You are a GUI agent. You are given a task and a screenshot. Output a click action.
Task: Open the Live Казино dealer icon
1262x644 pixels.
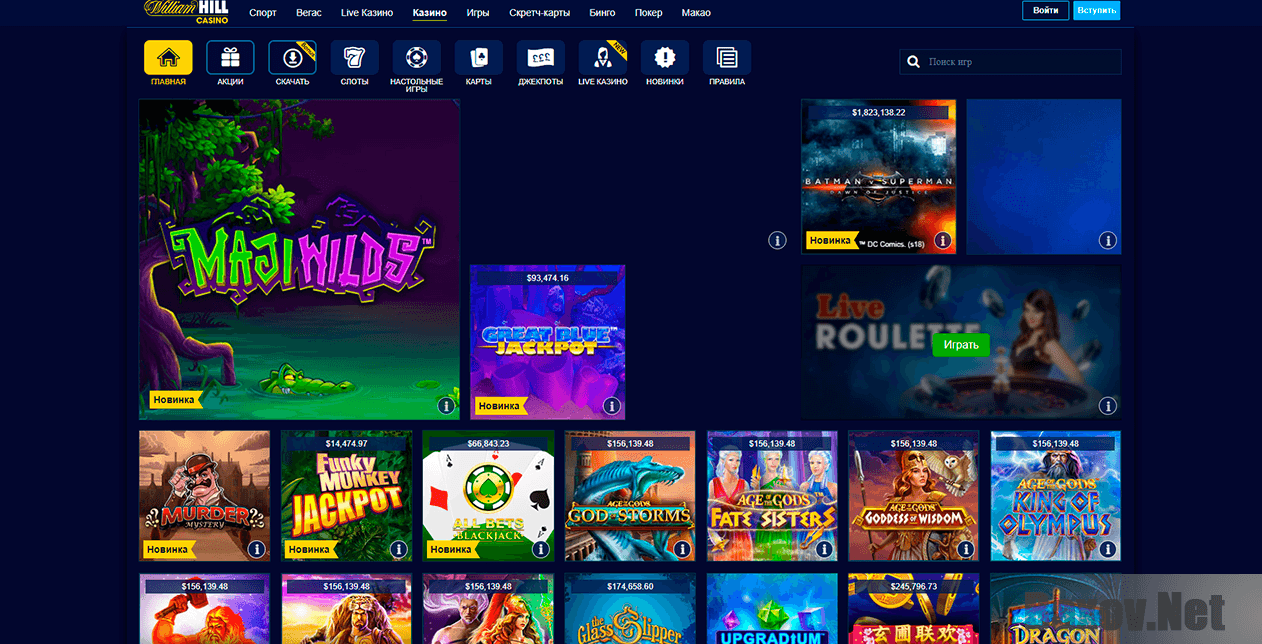click(602, 57)
